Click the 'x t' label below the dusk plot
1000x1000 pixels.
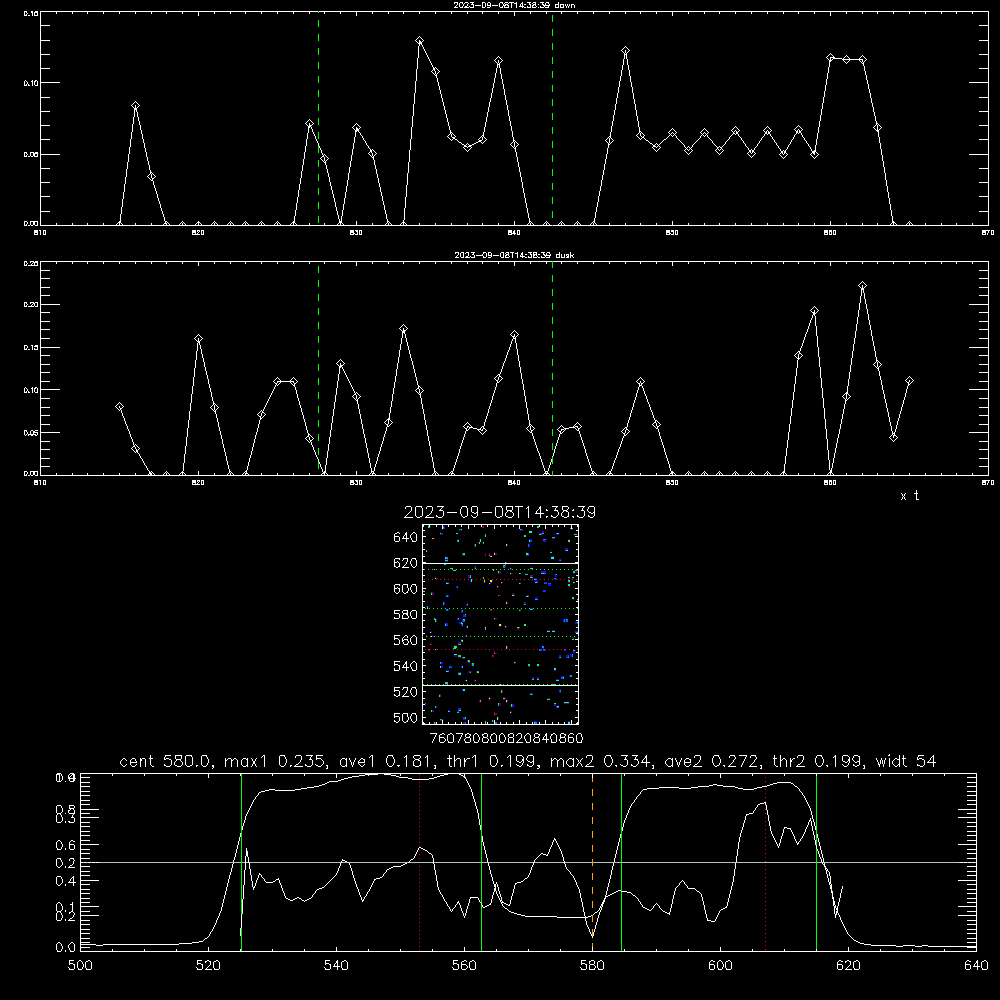(909, 496)
